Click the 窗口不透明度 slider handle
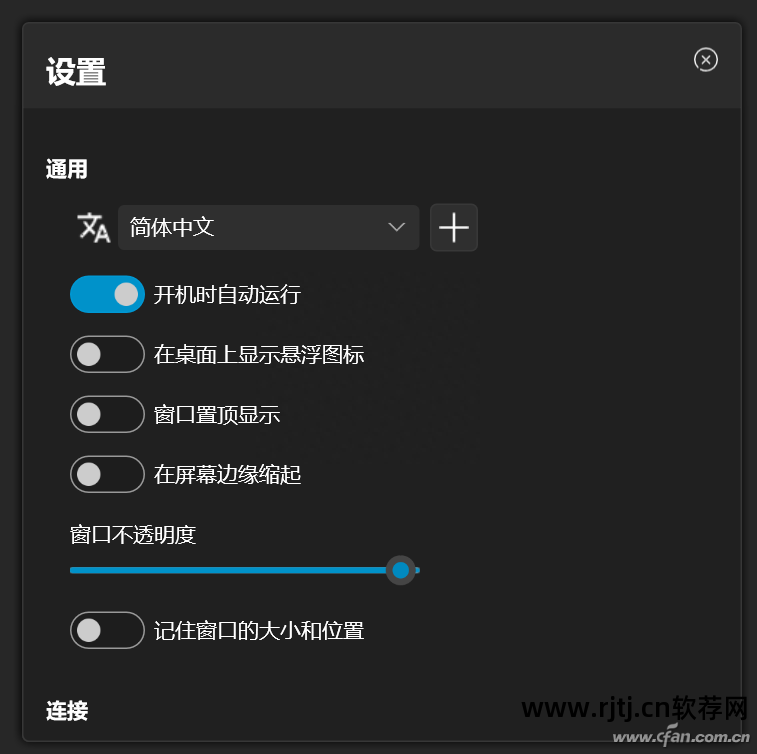The image size is (757, 754). pos(401,571)
